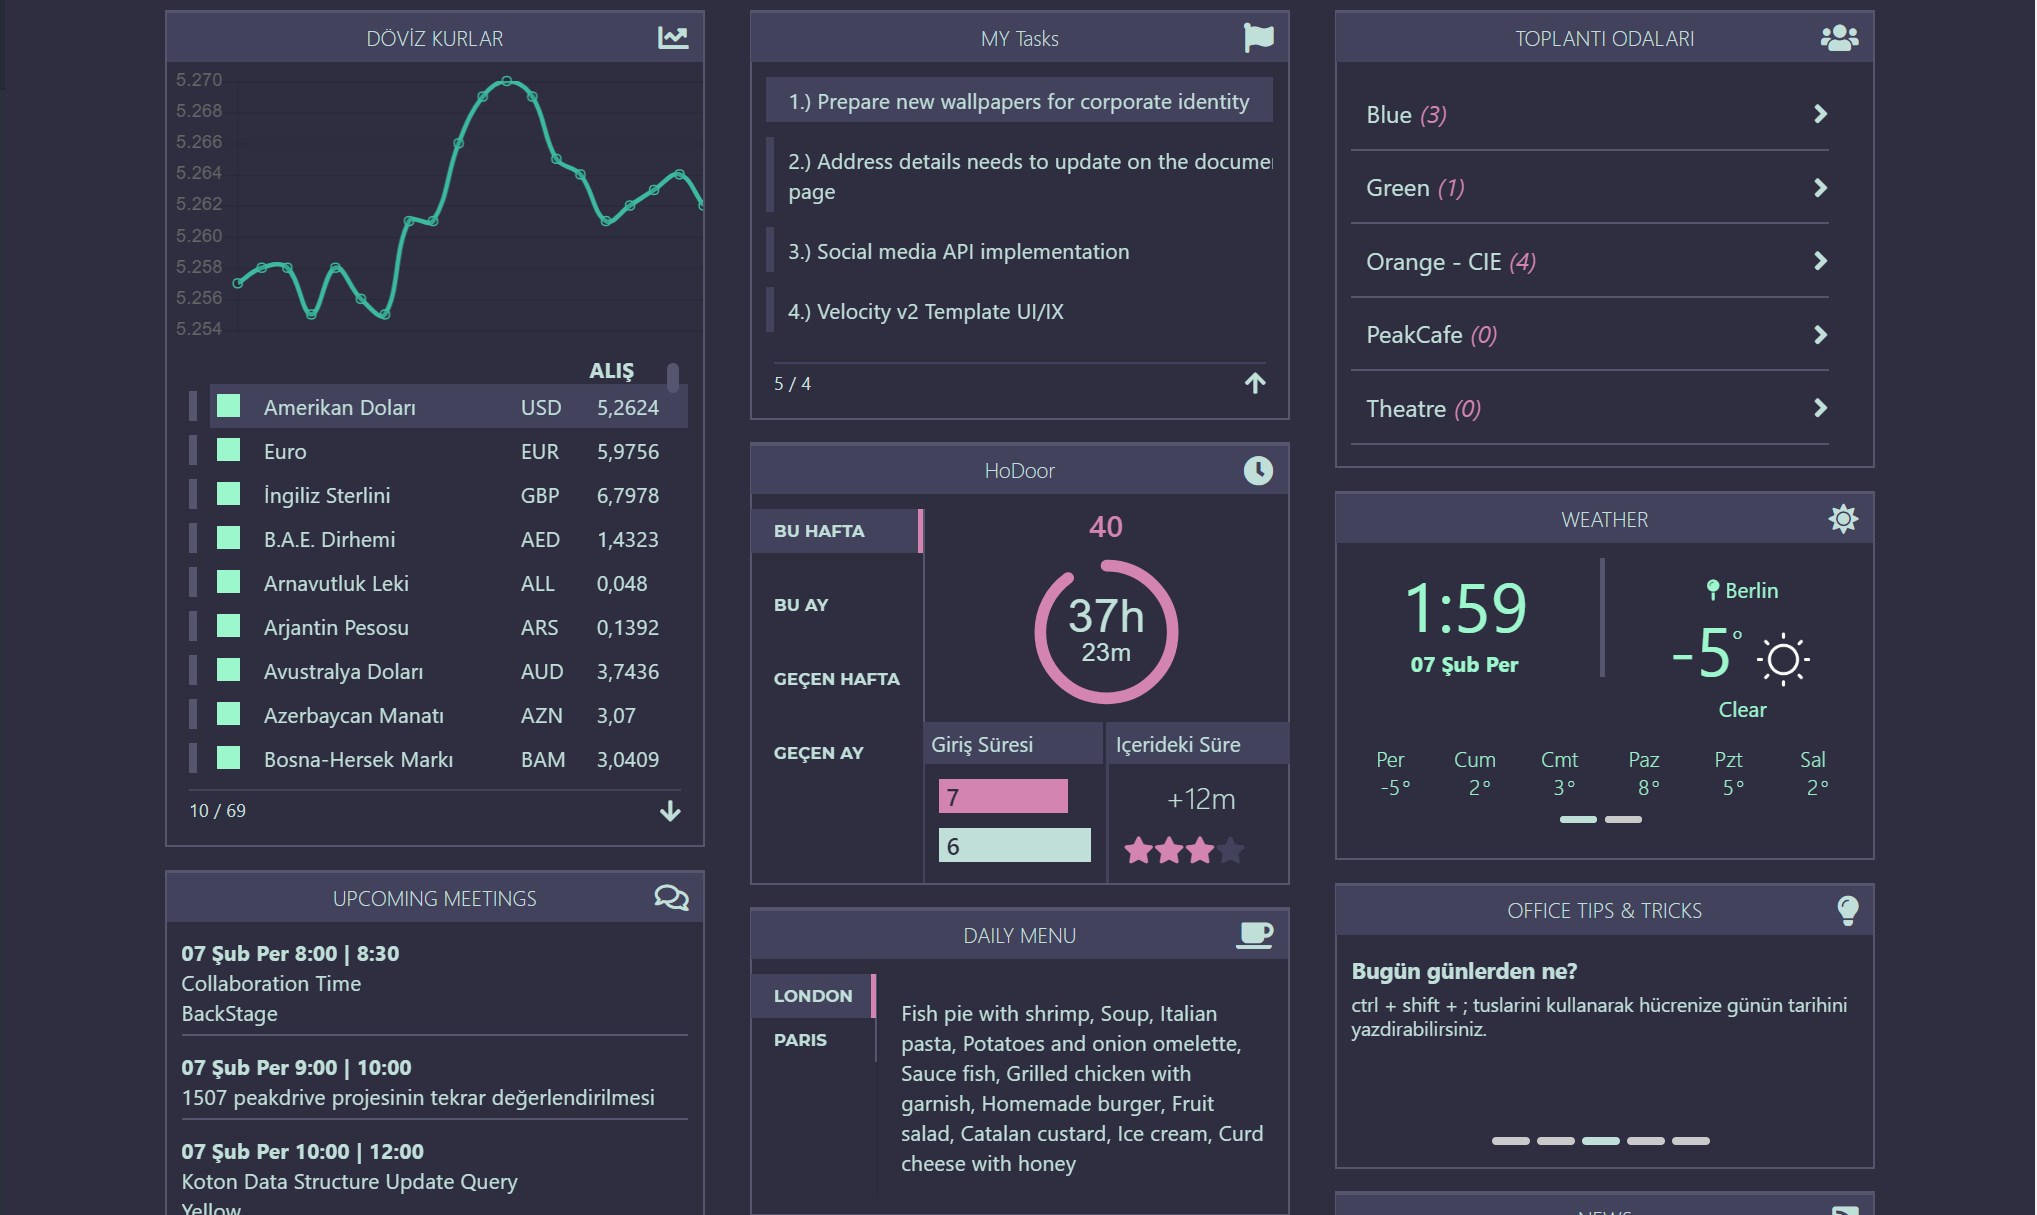Switch daily menu to LONDON

[813, 996]
